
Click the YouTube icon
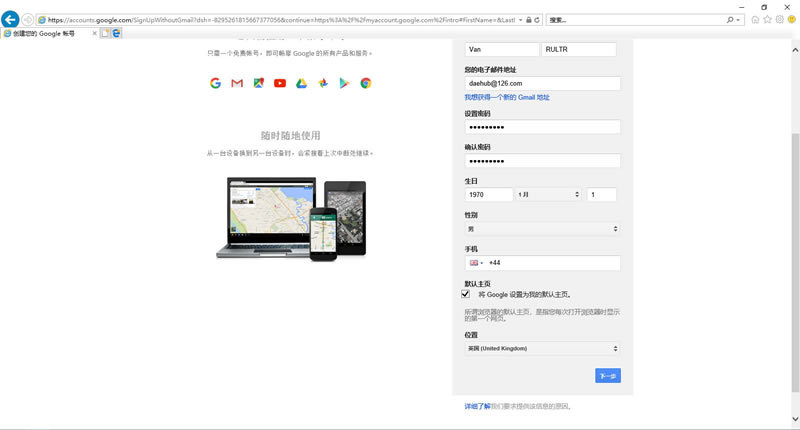280,83
